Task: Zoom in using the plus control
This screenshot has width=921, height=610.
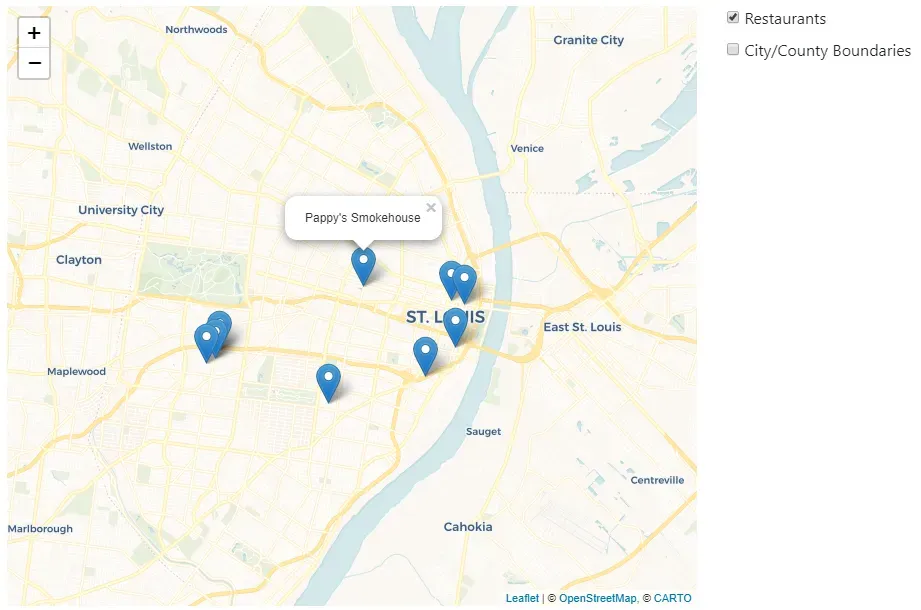Action: [33, 32]
